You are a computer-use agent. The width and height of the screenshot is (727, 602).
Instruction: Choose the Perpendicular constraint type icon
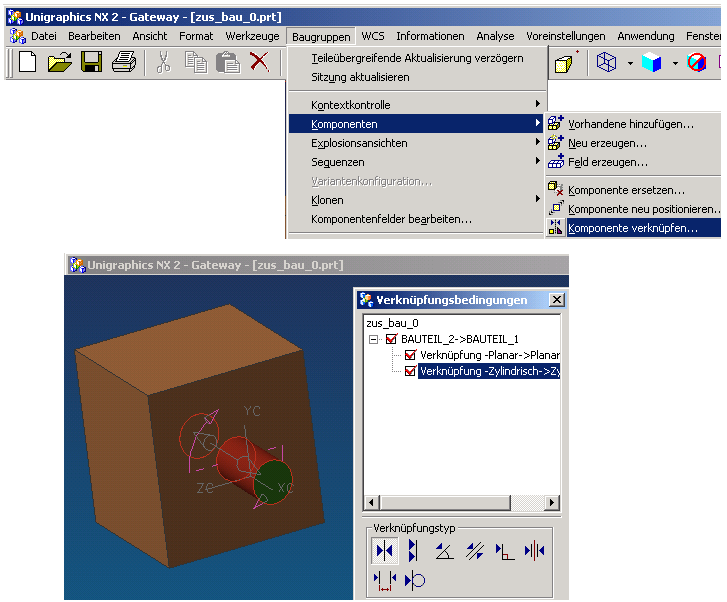[x=504, y=551]
